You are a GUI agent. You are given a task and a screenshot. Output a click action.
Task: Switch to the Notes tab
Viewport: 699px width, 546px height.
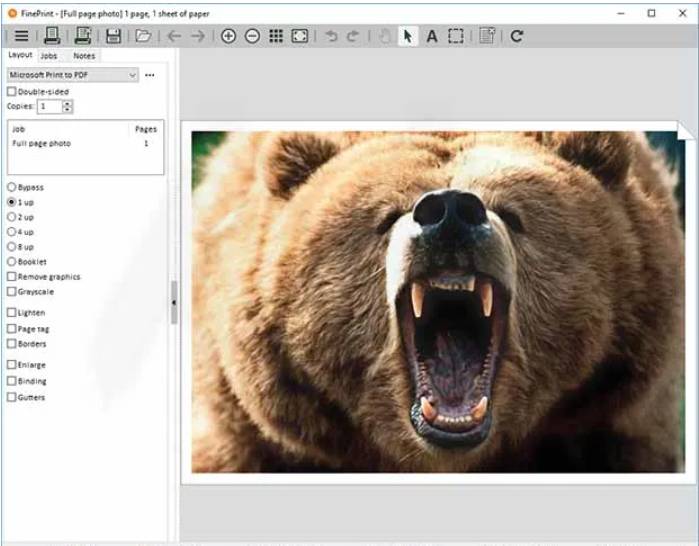tap(84, 56)
